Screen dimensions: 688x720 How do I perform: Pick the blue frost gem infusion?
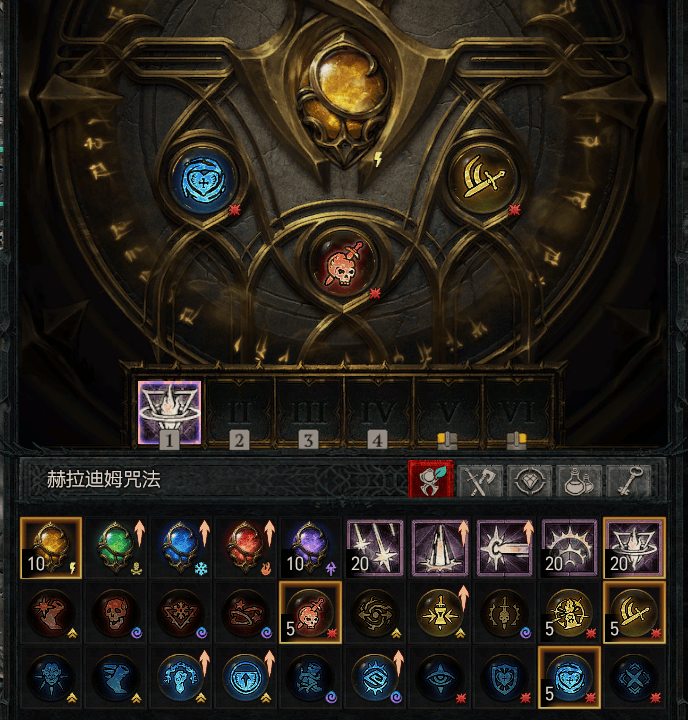[x=181, y=548]
